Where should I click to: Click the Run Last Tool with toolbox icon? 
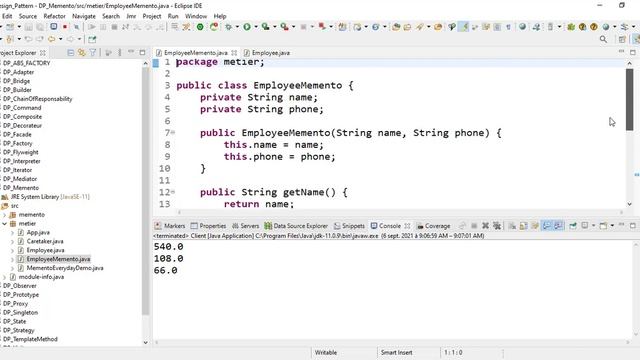284,27
